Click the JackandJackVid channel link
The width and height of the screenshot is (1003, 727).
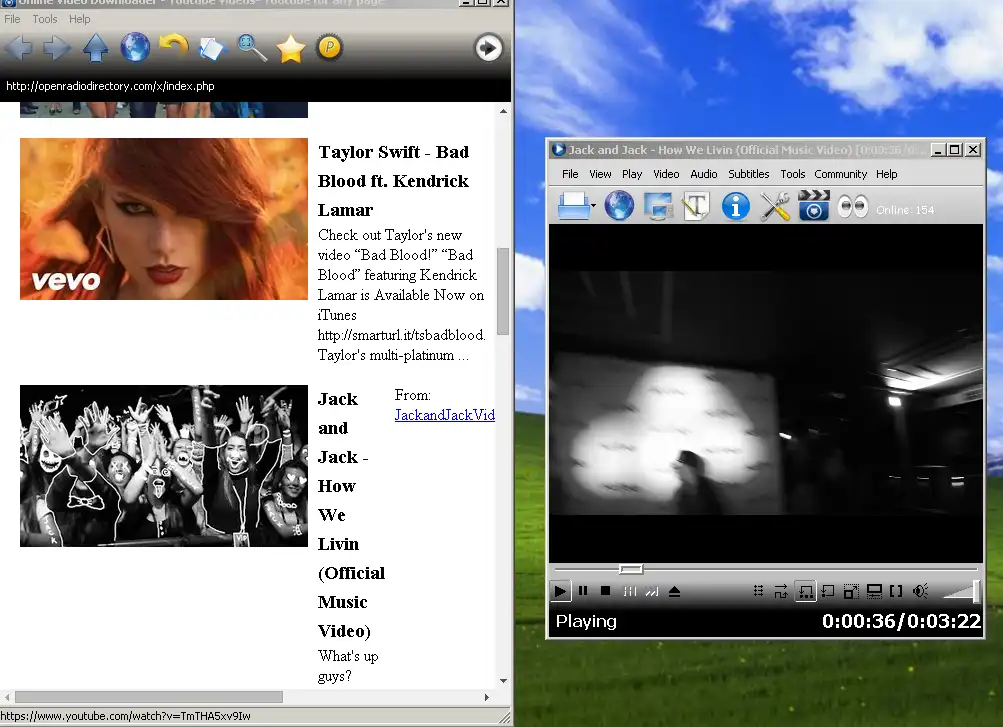tap(445, 415)
